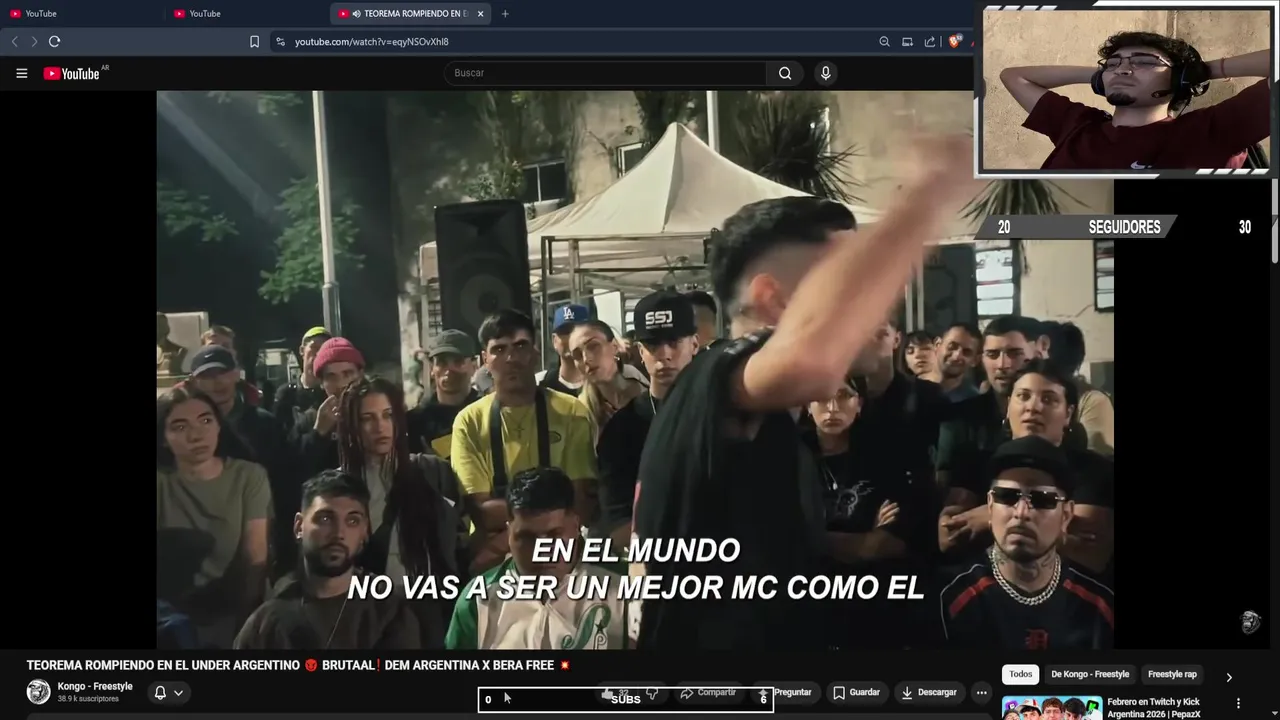Dislike the video with thumbs down
The height and width of the screenshot is (720, 1280).
(x=652, y=692)
